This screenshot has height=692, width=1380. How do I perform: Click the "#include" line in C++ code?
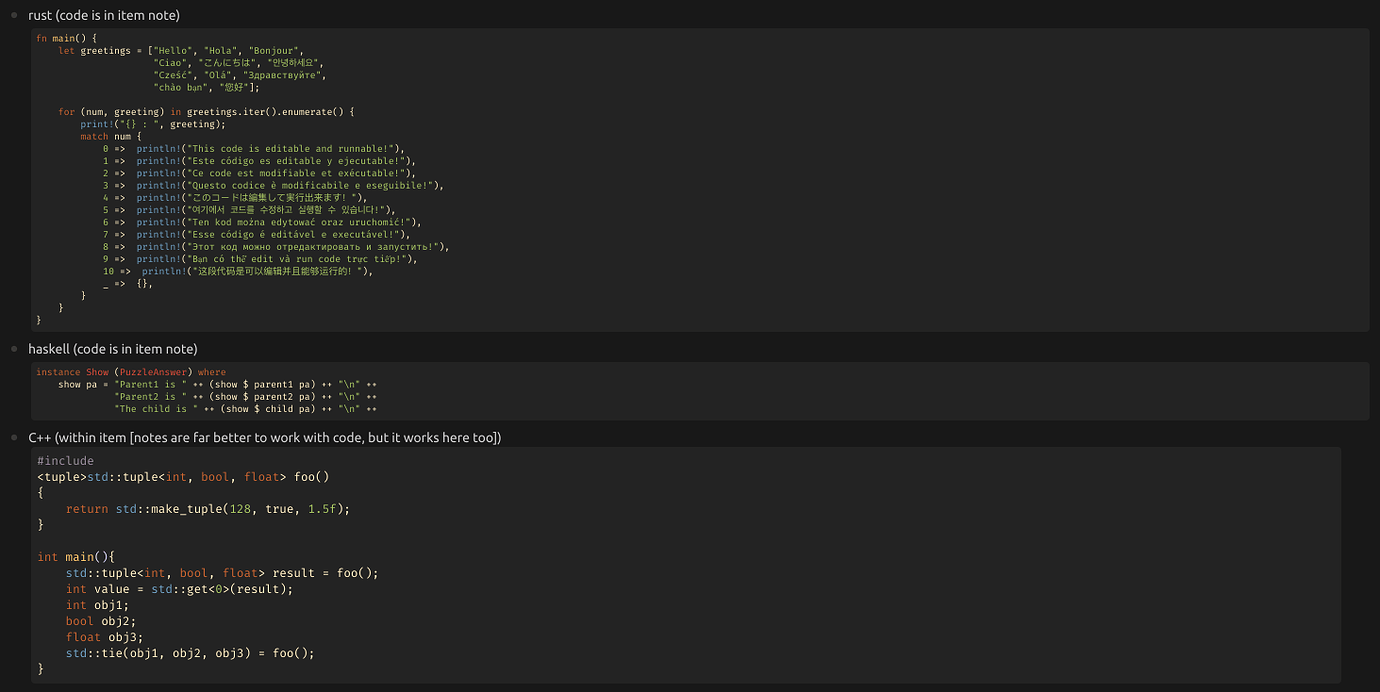point(67,460)
